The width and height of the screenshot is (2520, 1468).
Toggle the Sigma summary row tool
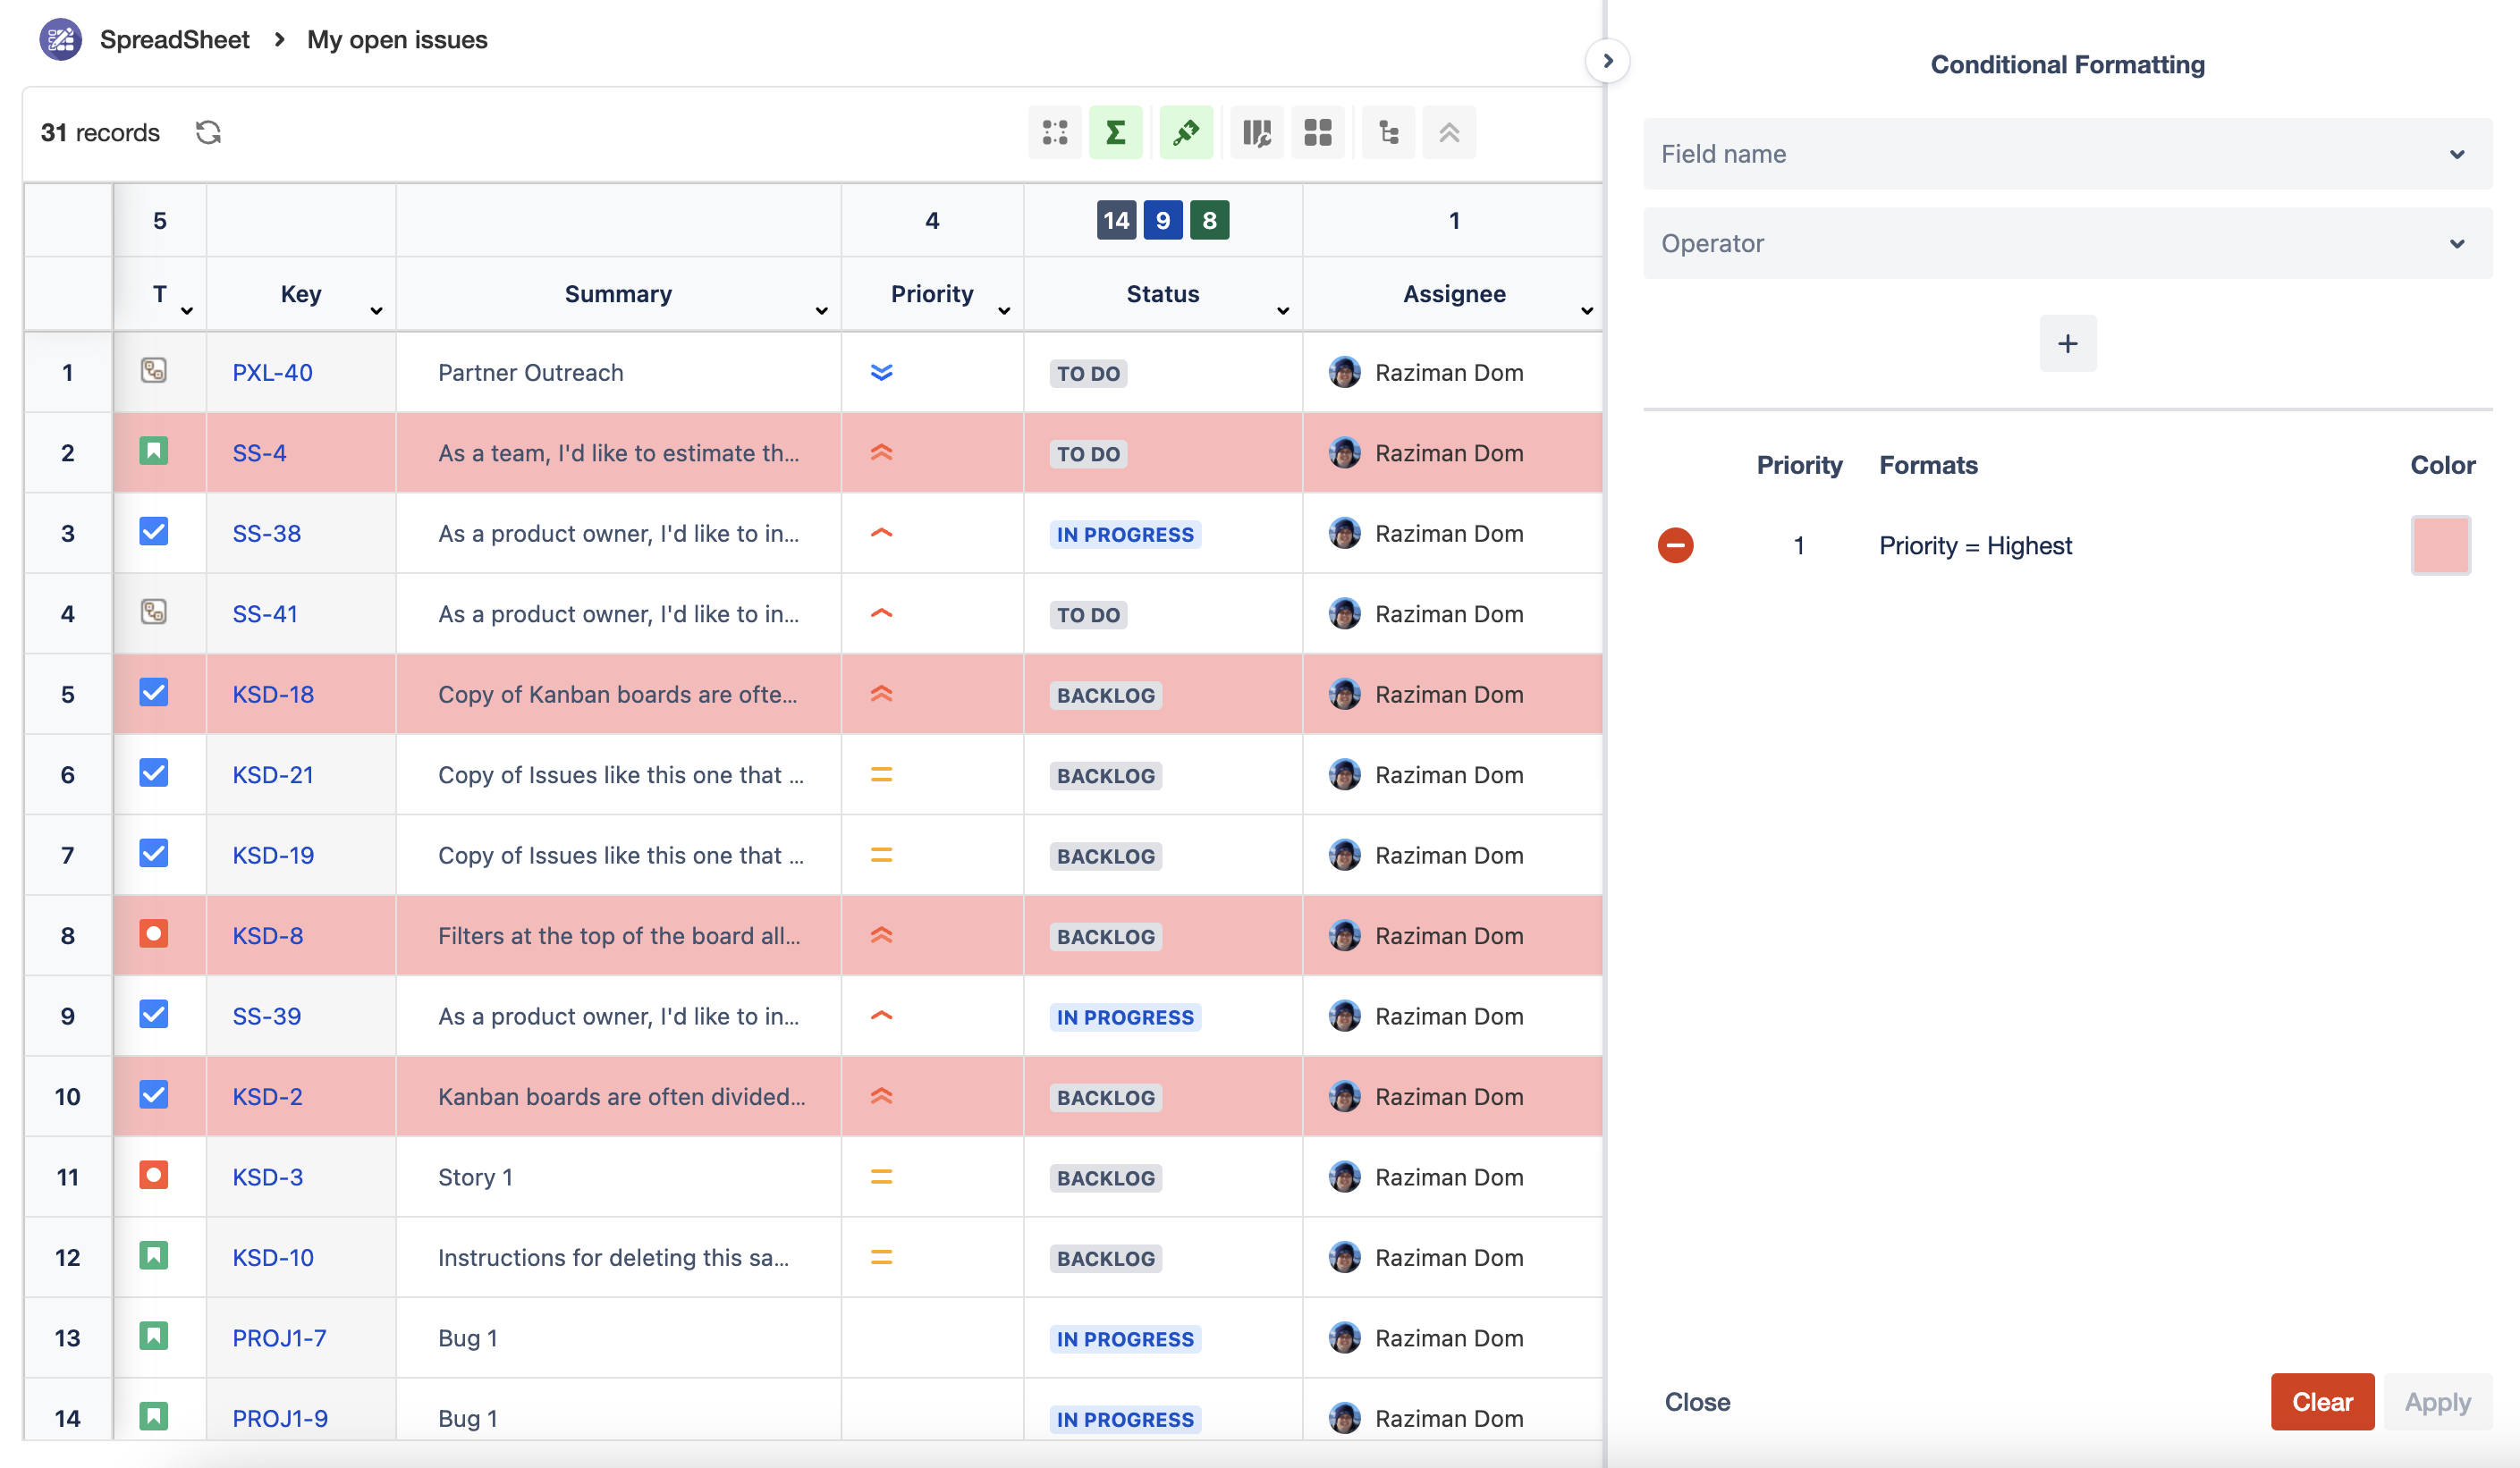pos(1115,132)
